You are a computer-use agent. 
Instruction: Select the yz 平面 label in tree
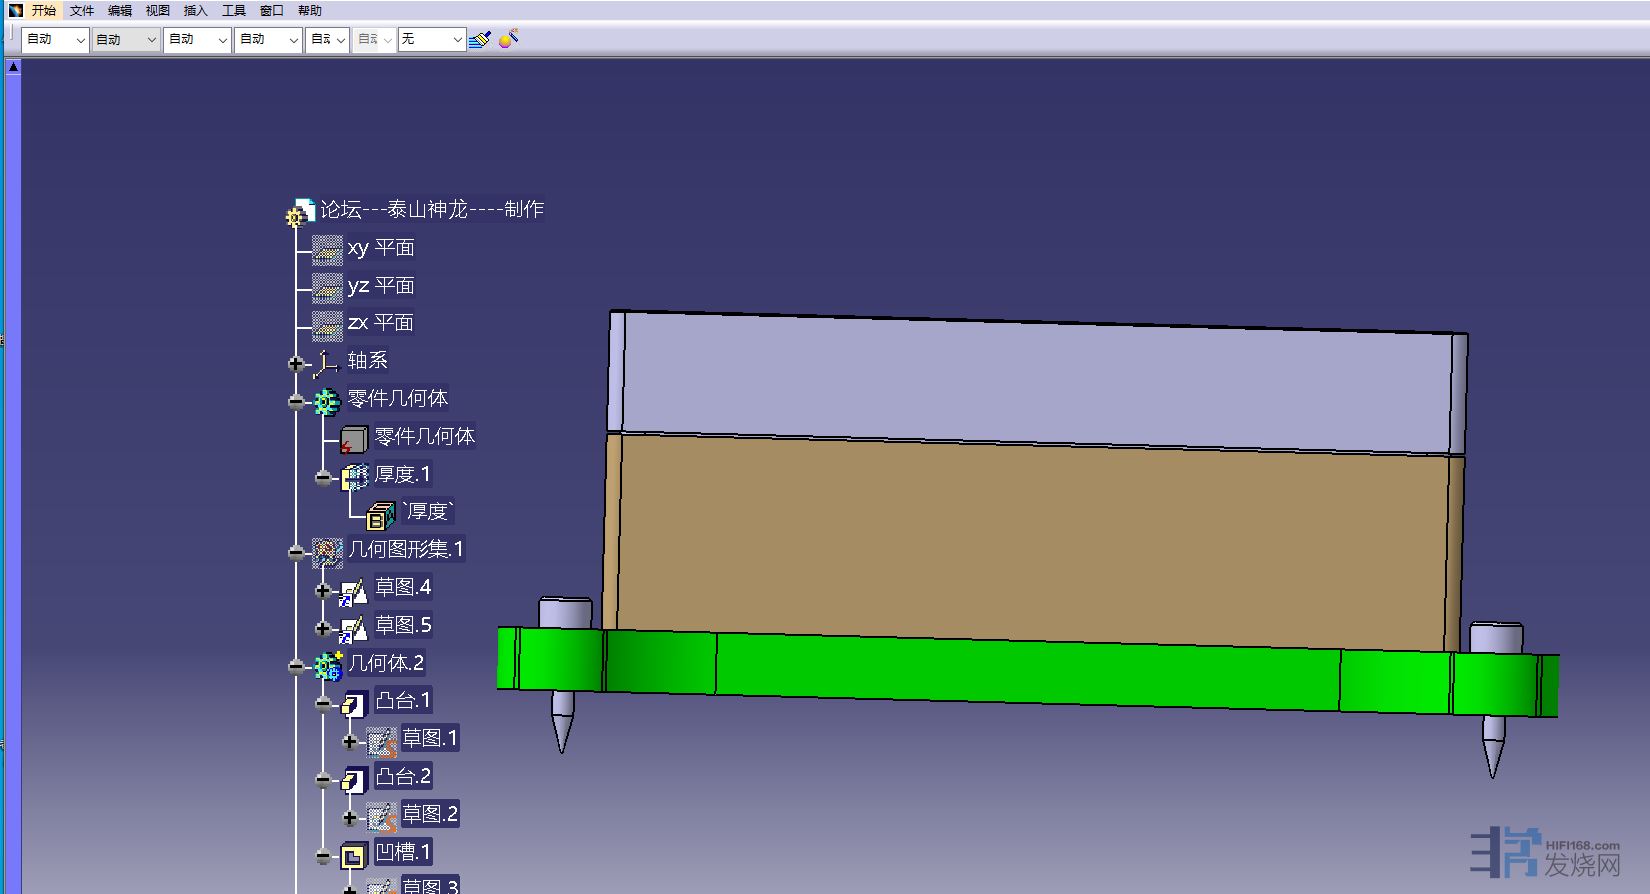point(381,286)
